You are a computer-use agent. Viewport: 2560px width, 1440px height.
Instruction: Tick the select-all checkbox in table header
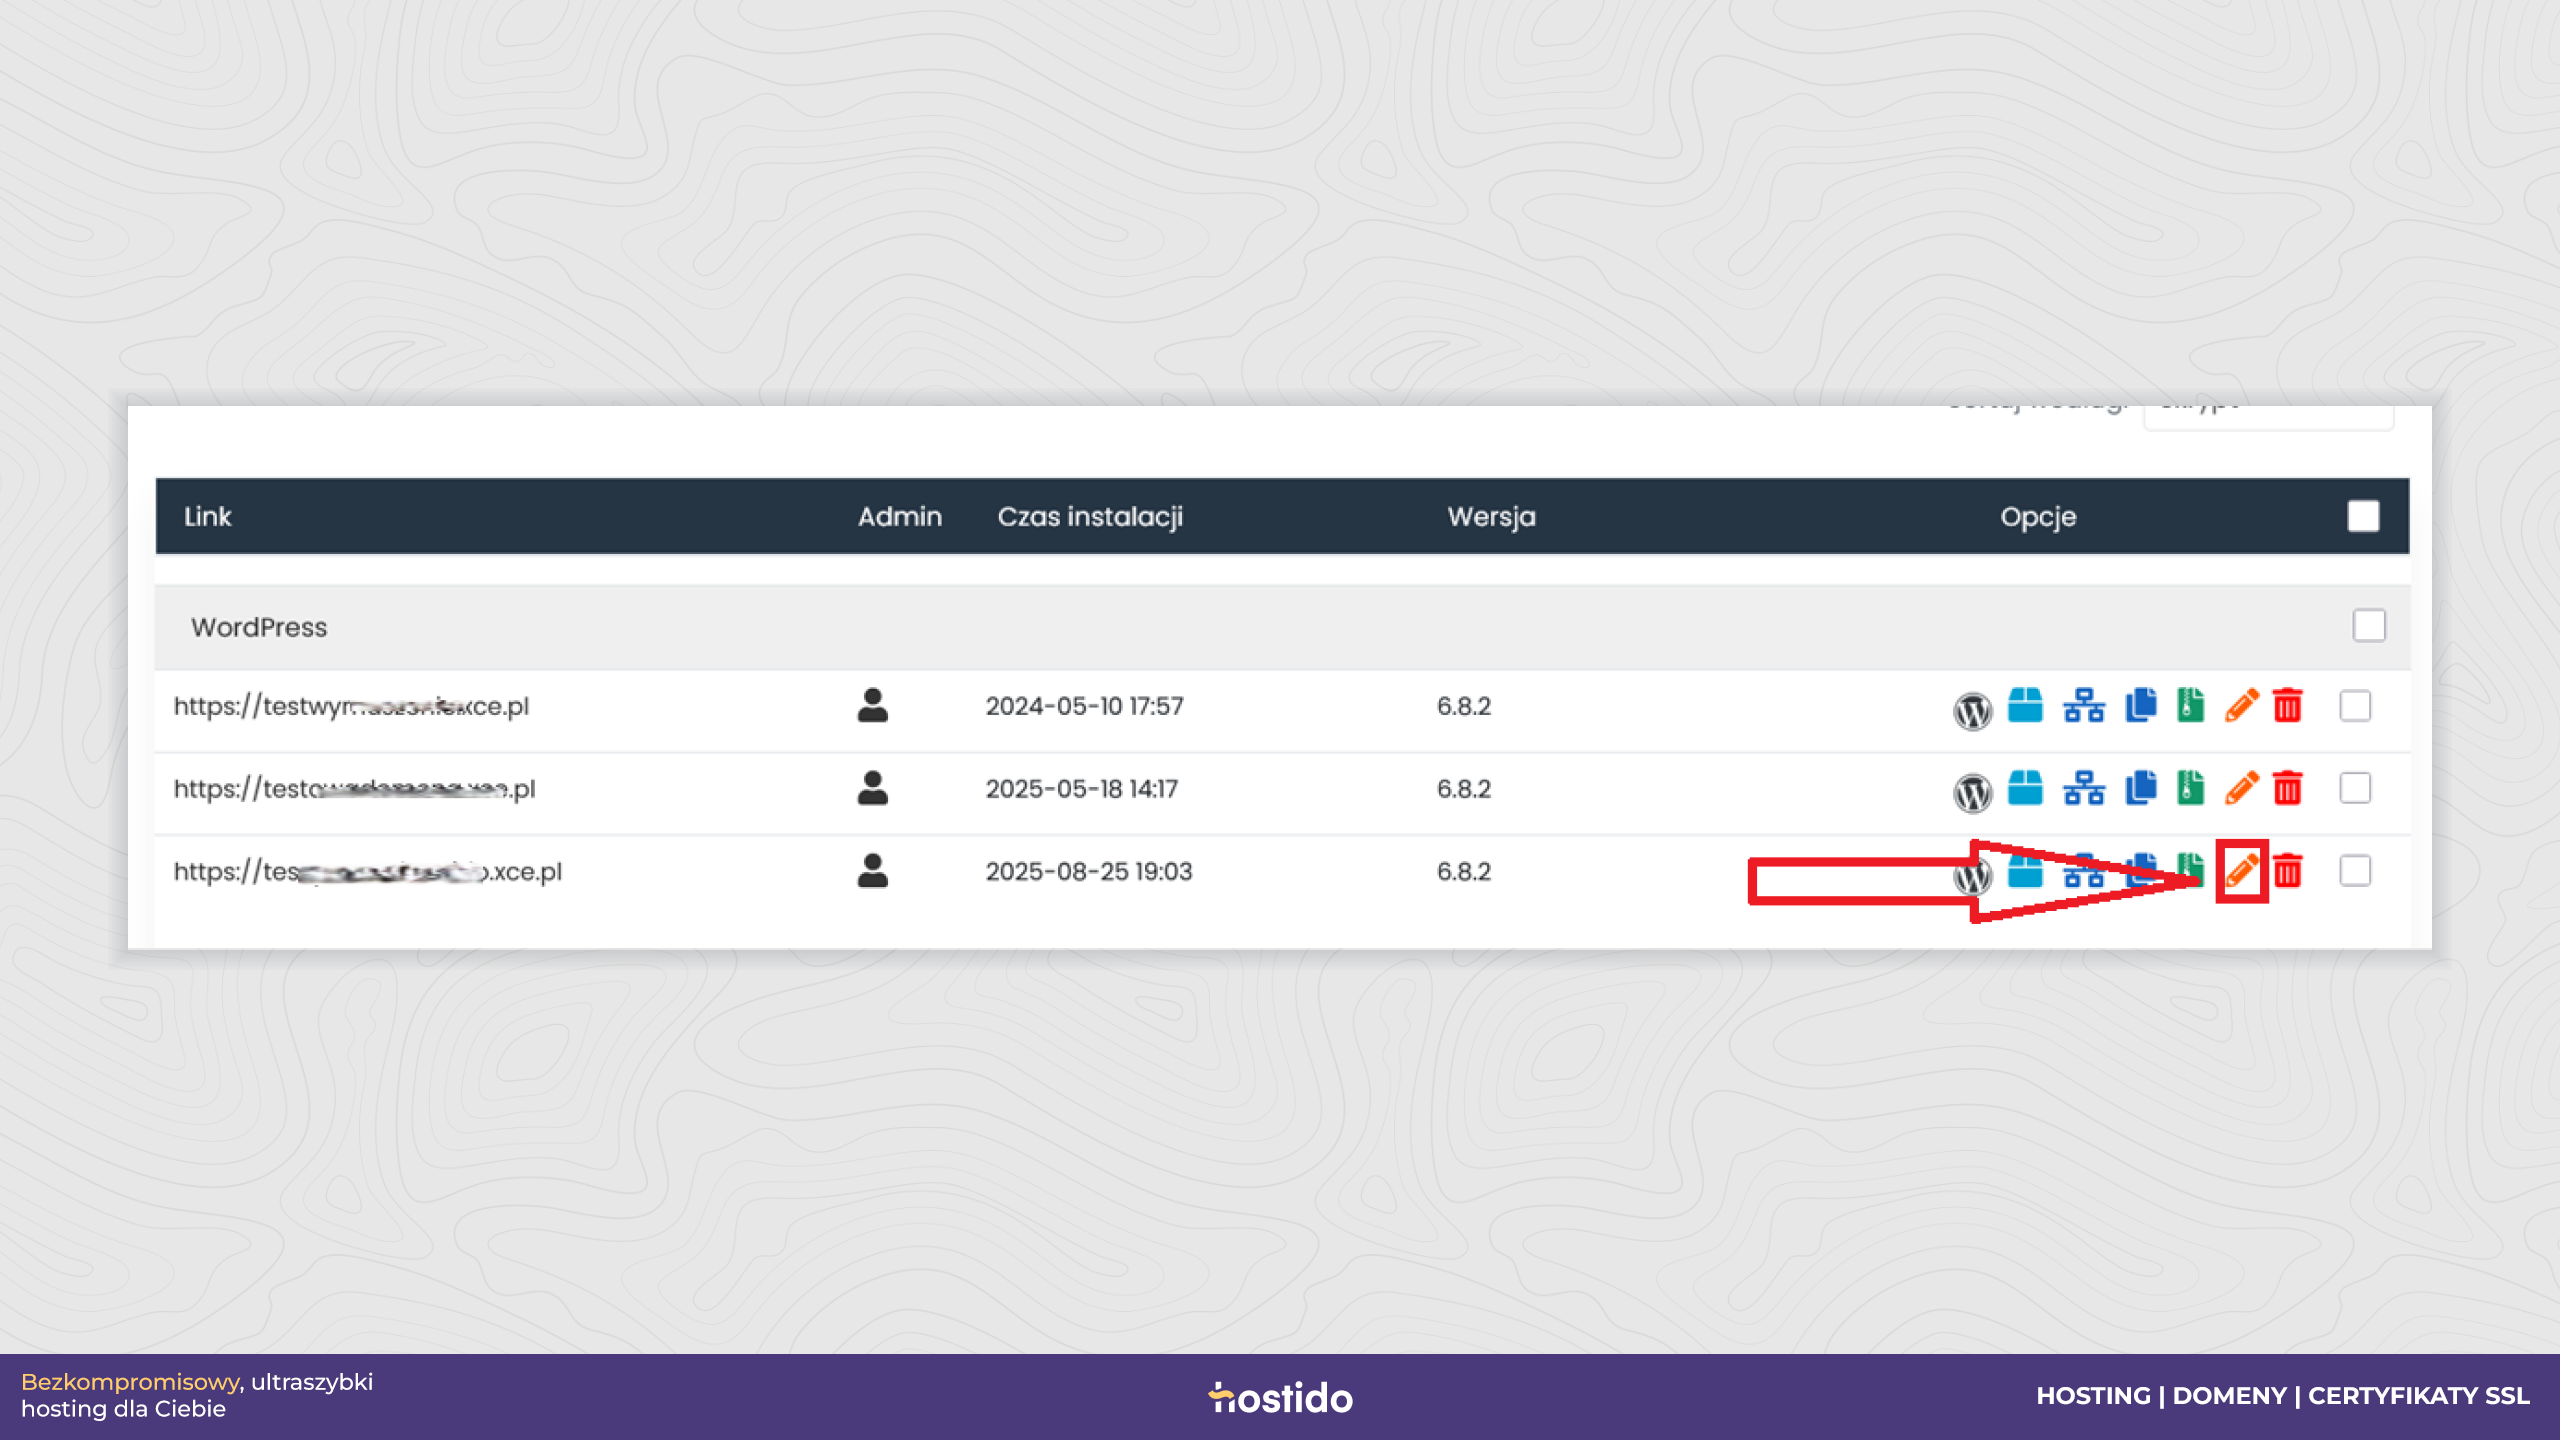(2363, 516)
